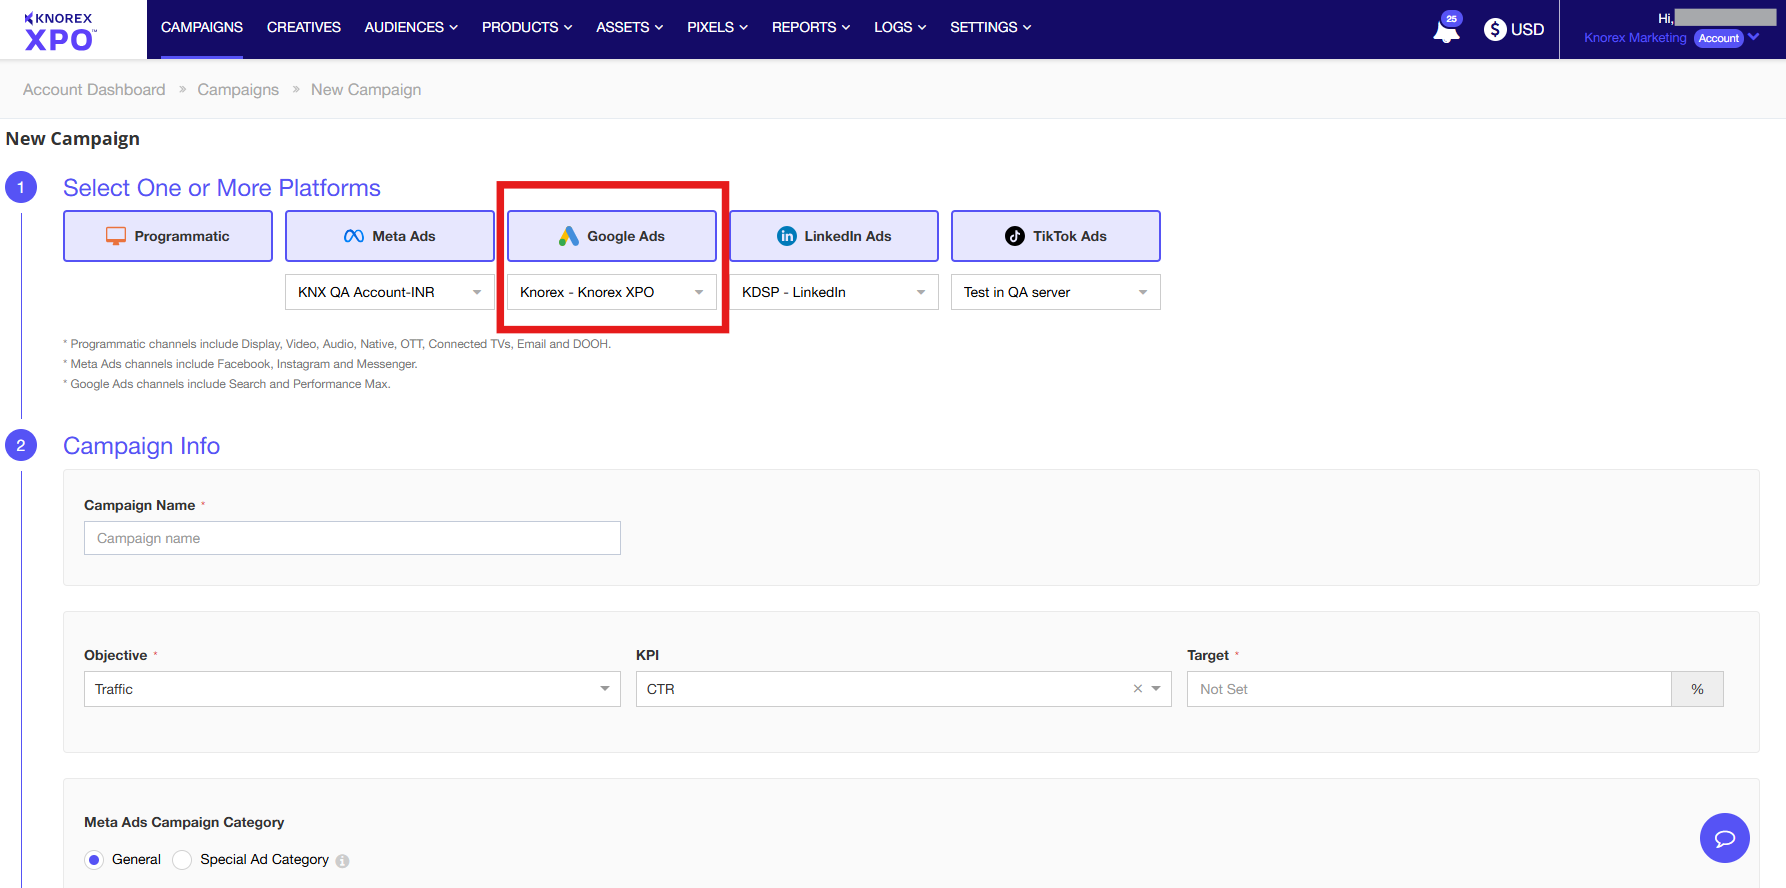This screenshot has width=1786, height=888.
Task: Expand the Objective dropdown showing Traffic
Action: [x=352, y=689]
